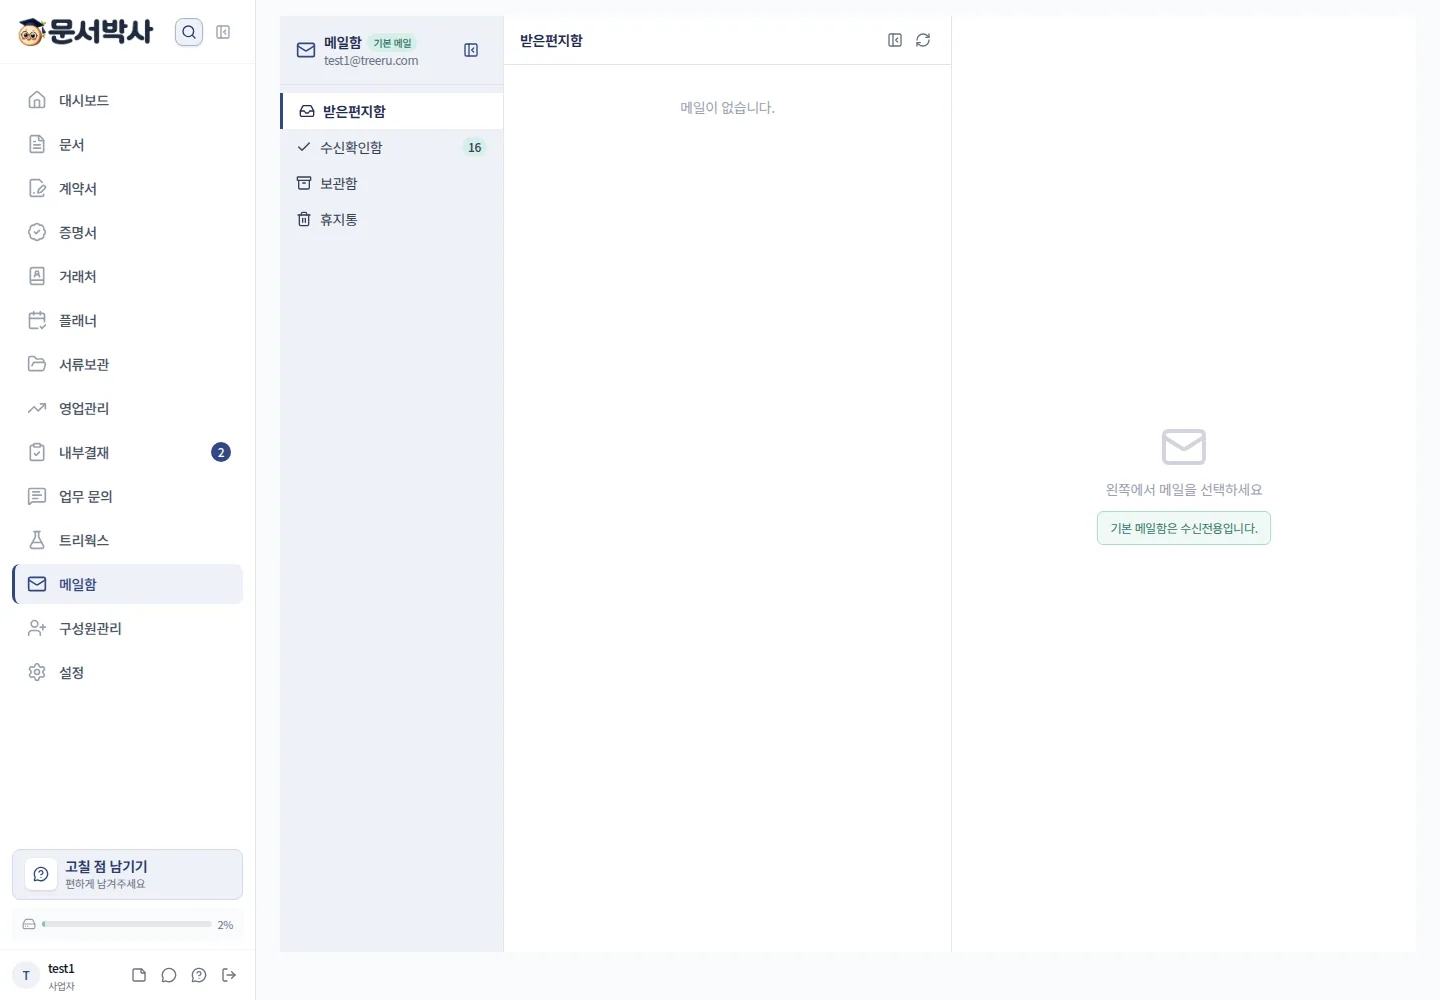The width and height of the screenshot is (1440, 1000).
Task: Select the 받은편지함 folder
Action: coord(392,111)
